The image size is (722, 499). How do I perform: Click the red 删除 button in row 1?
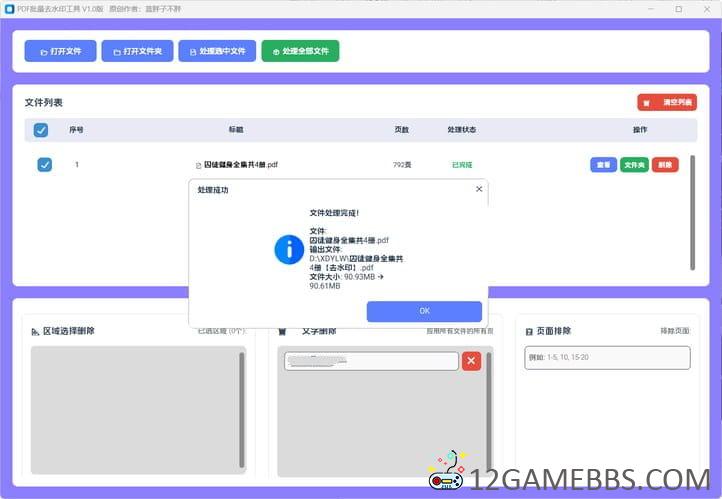coord(665,165)
